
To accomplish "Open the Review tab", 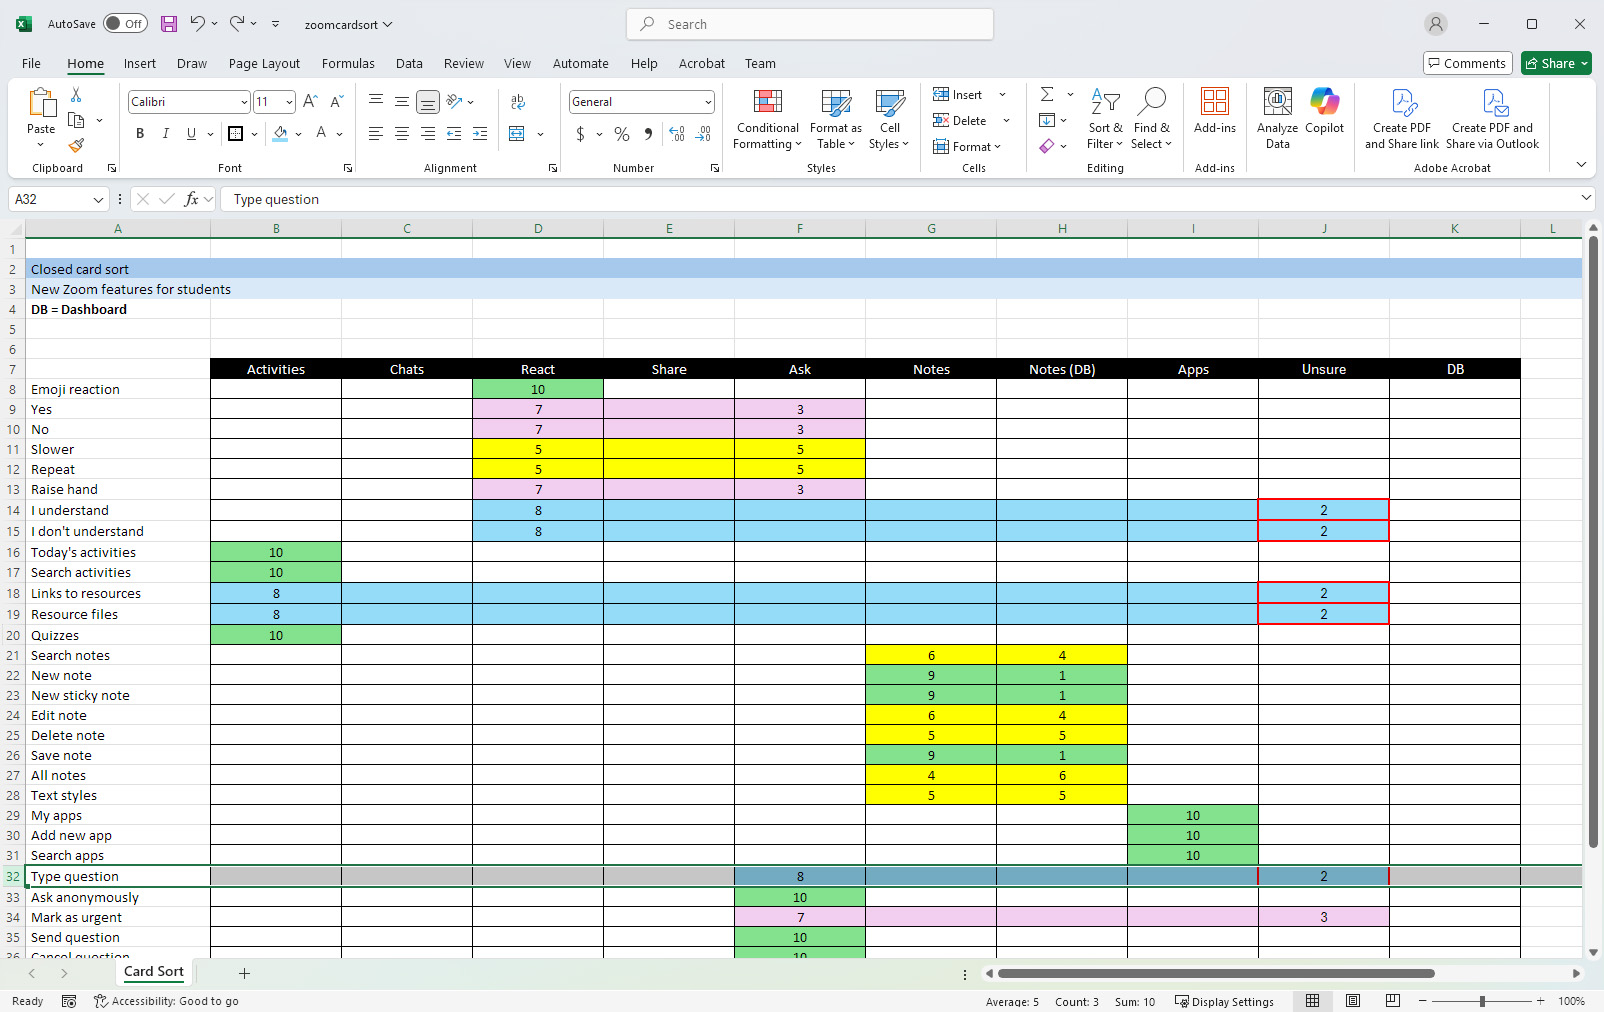I will point(464,63).
